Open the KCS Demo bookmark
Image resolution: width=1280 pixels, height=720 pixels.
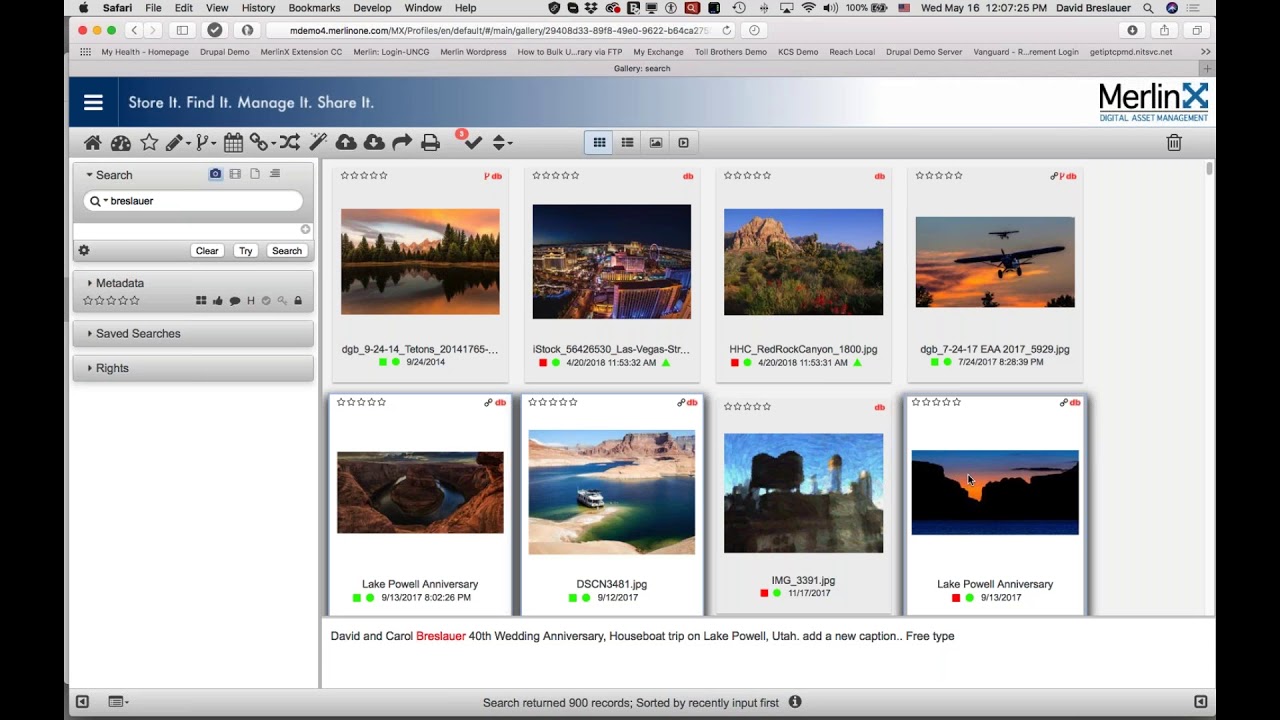tap(798, 52)
